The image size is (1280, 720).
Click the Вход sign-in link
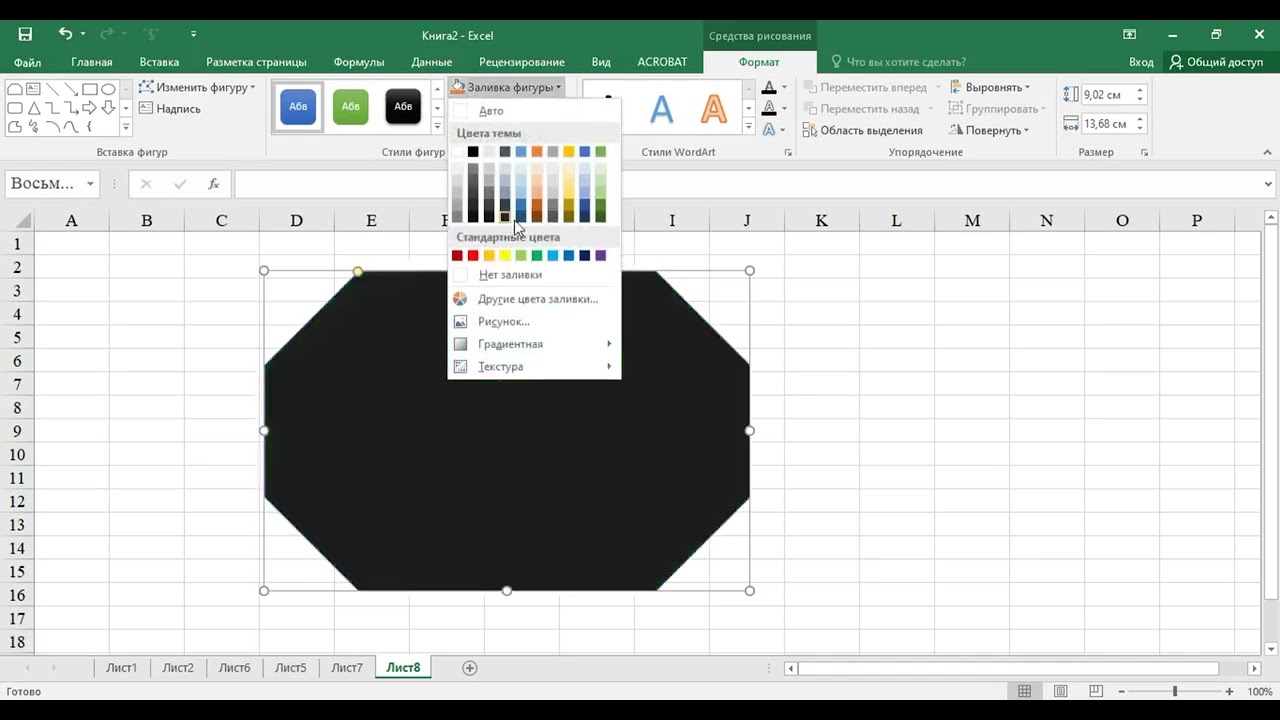click(x=1141, y=62)
